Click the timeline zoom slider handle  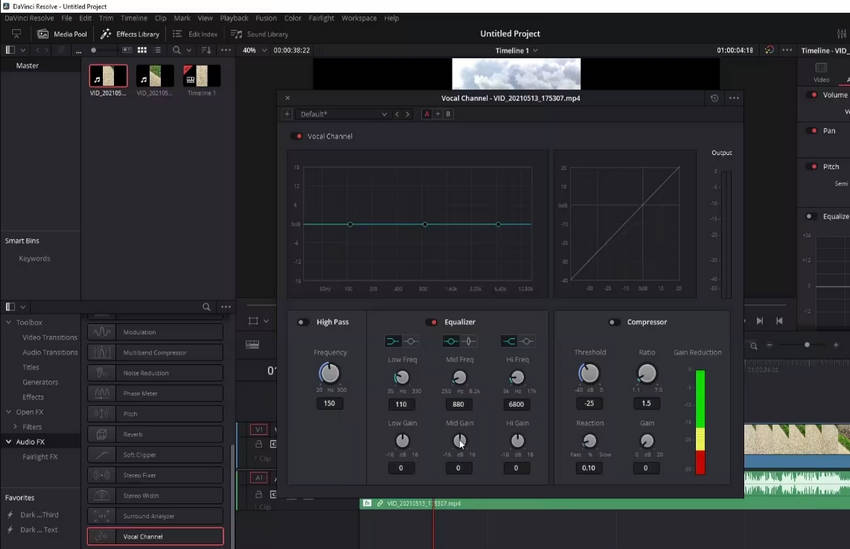tap(807, 345)
